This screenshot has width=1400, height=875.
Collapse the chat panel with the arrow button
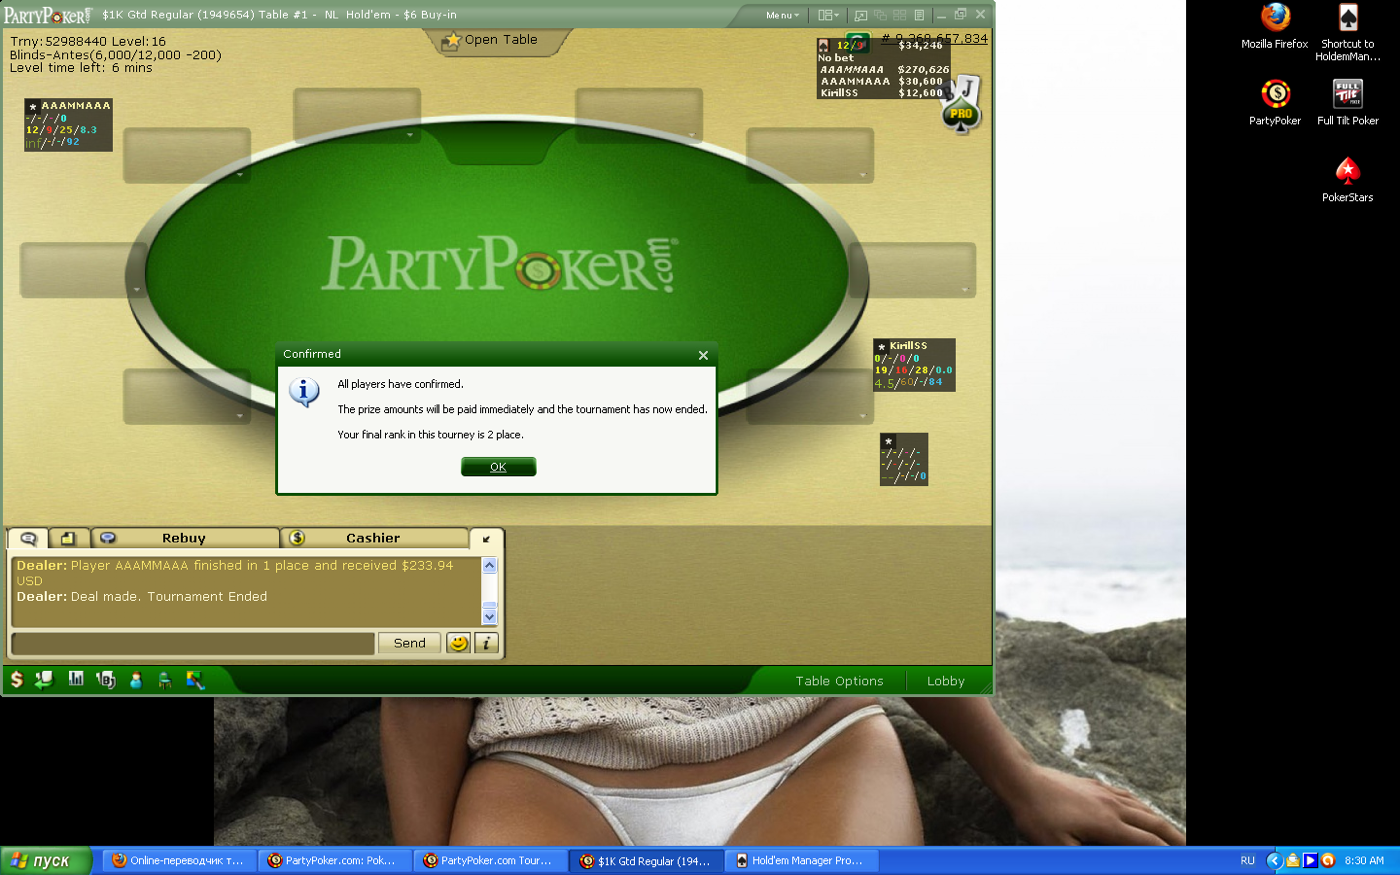click(486, 539)
